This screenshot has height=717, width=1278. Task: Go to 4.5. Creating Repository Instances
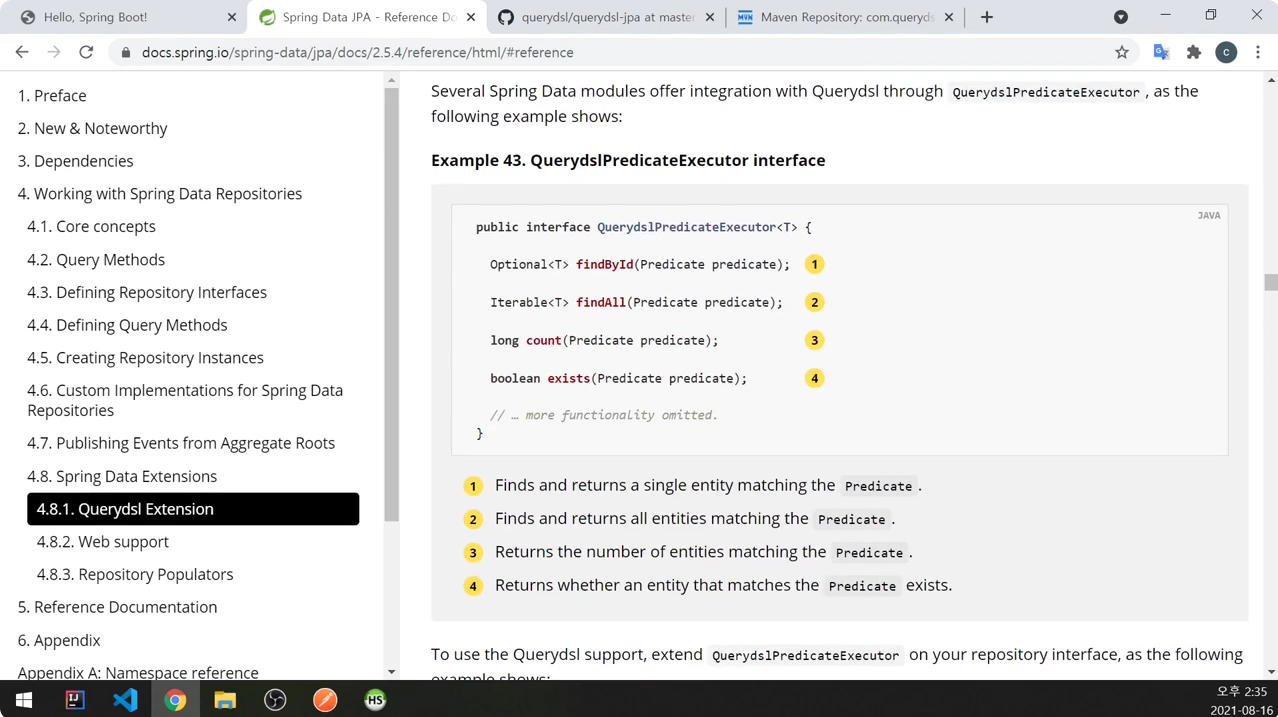tap(145, 358)
